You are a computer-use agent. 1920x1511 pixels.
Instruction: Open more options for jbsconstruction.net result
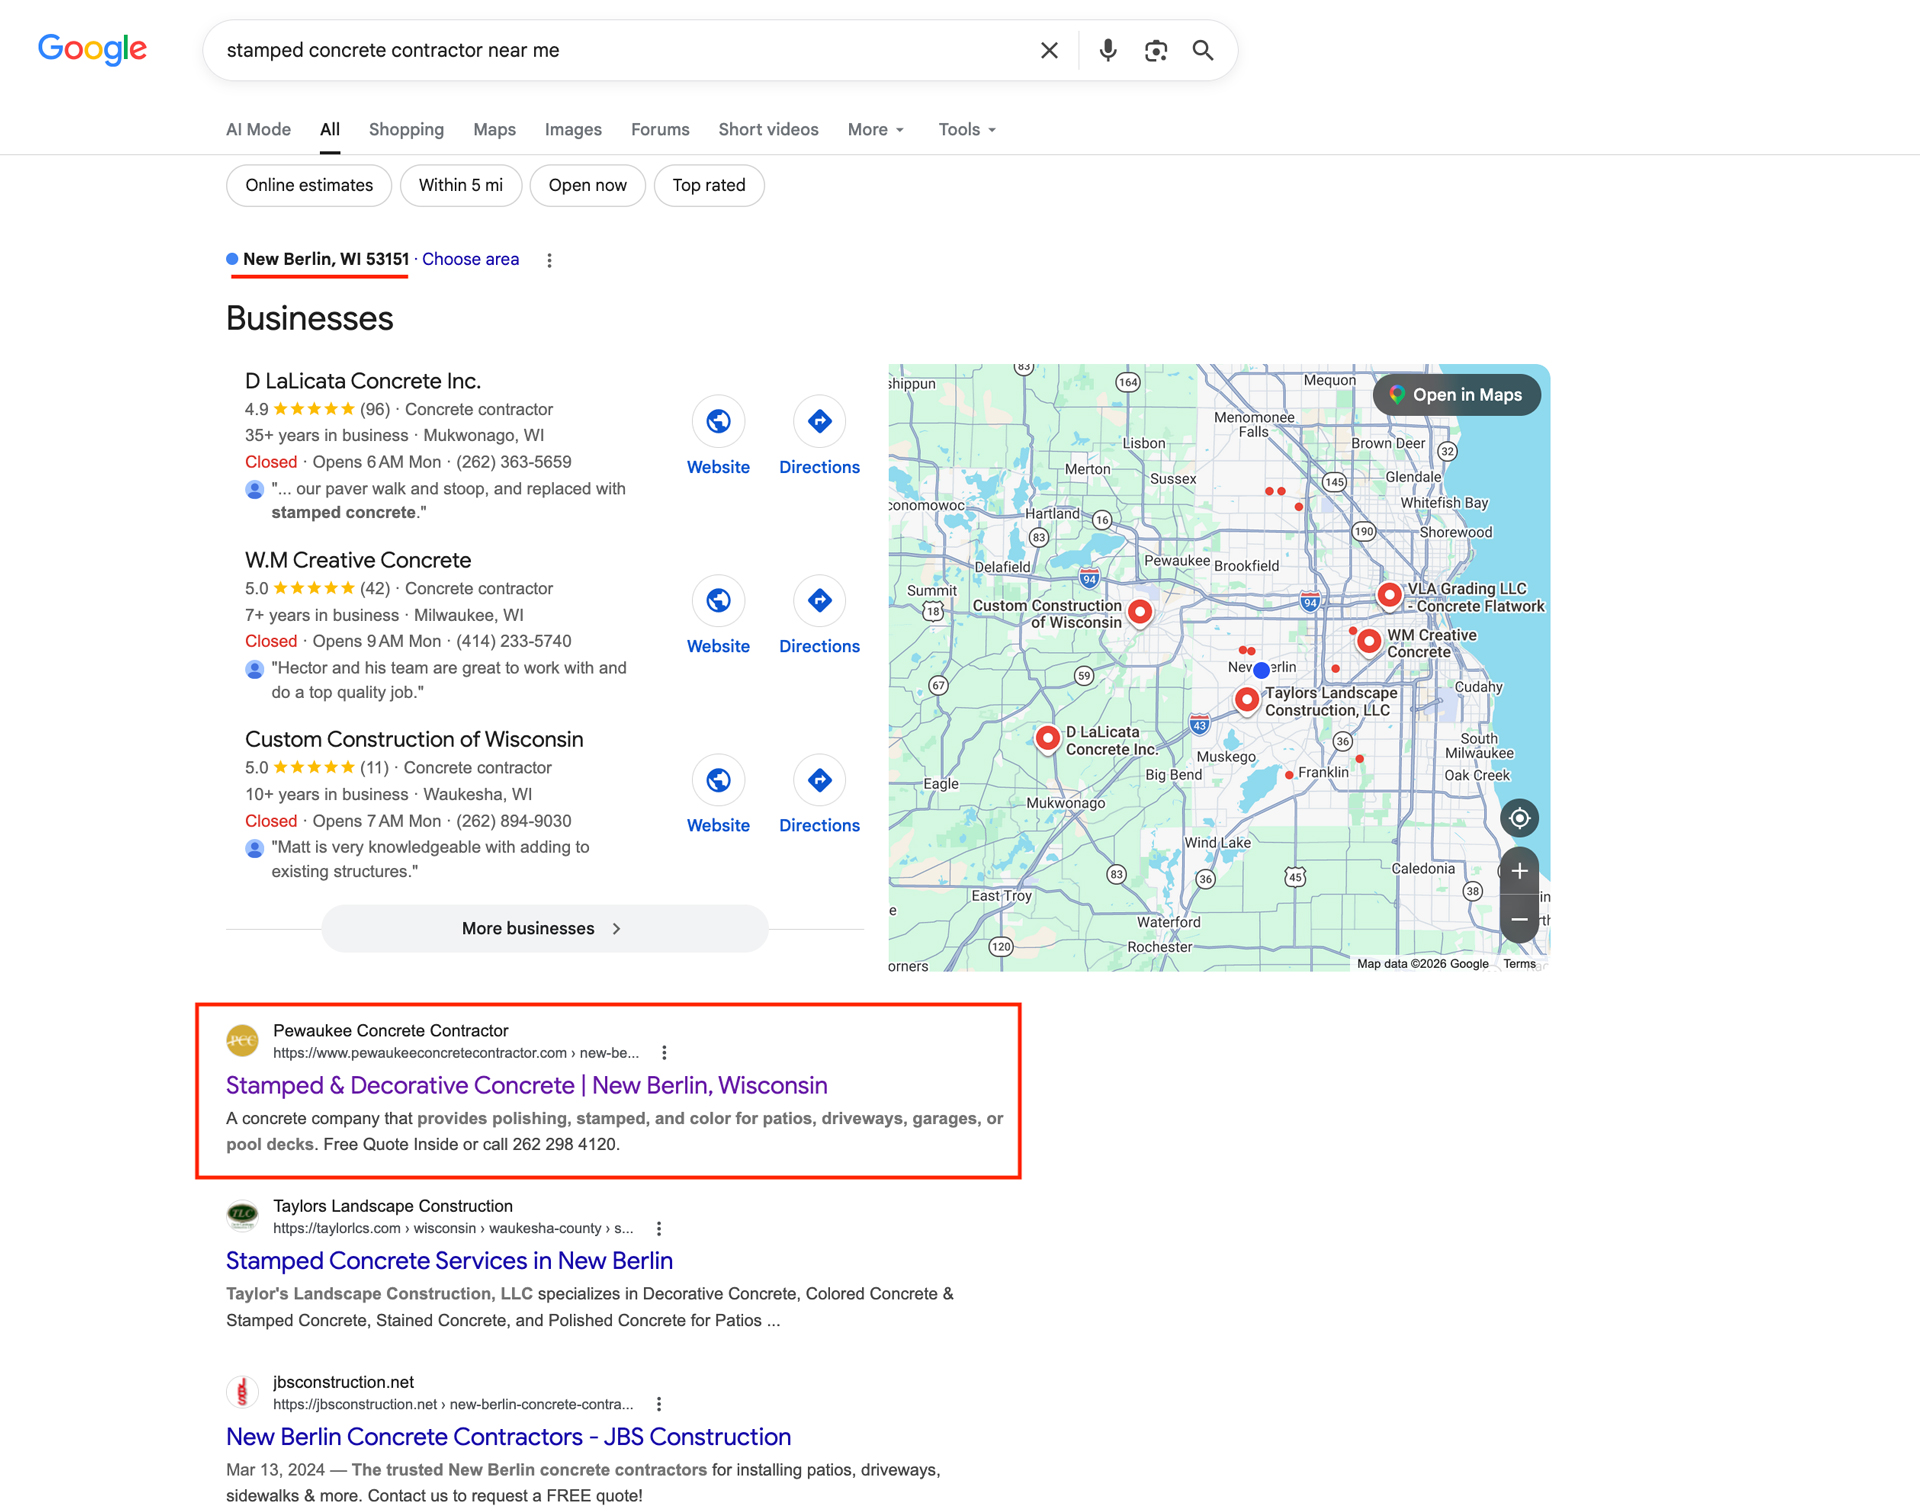click(658, 1404)
